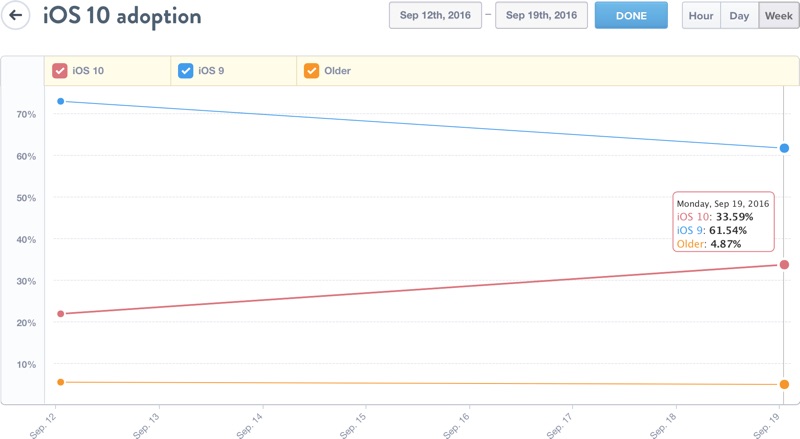Click the iOS 9 data point on Sep 12
Screen dimensions: 800x439
(x=61, y=101)
